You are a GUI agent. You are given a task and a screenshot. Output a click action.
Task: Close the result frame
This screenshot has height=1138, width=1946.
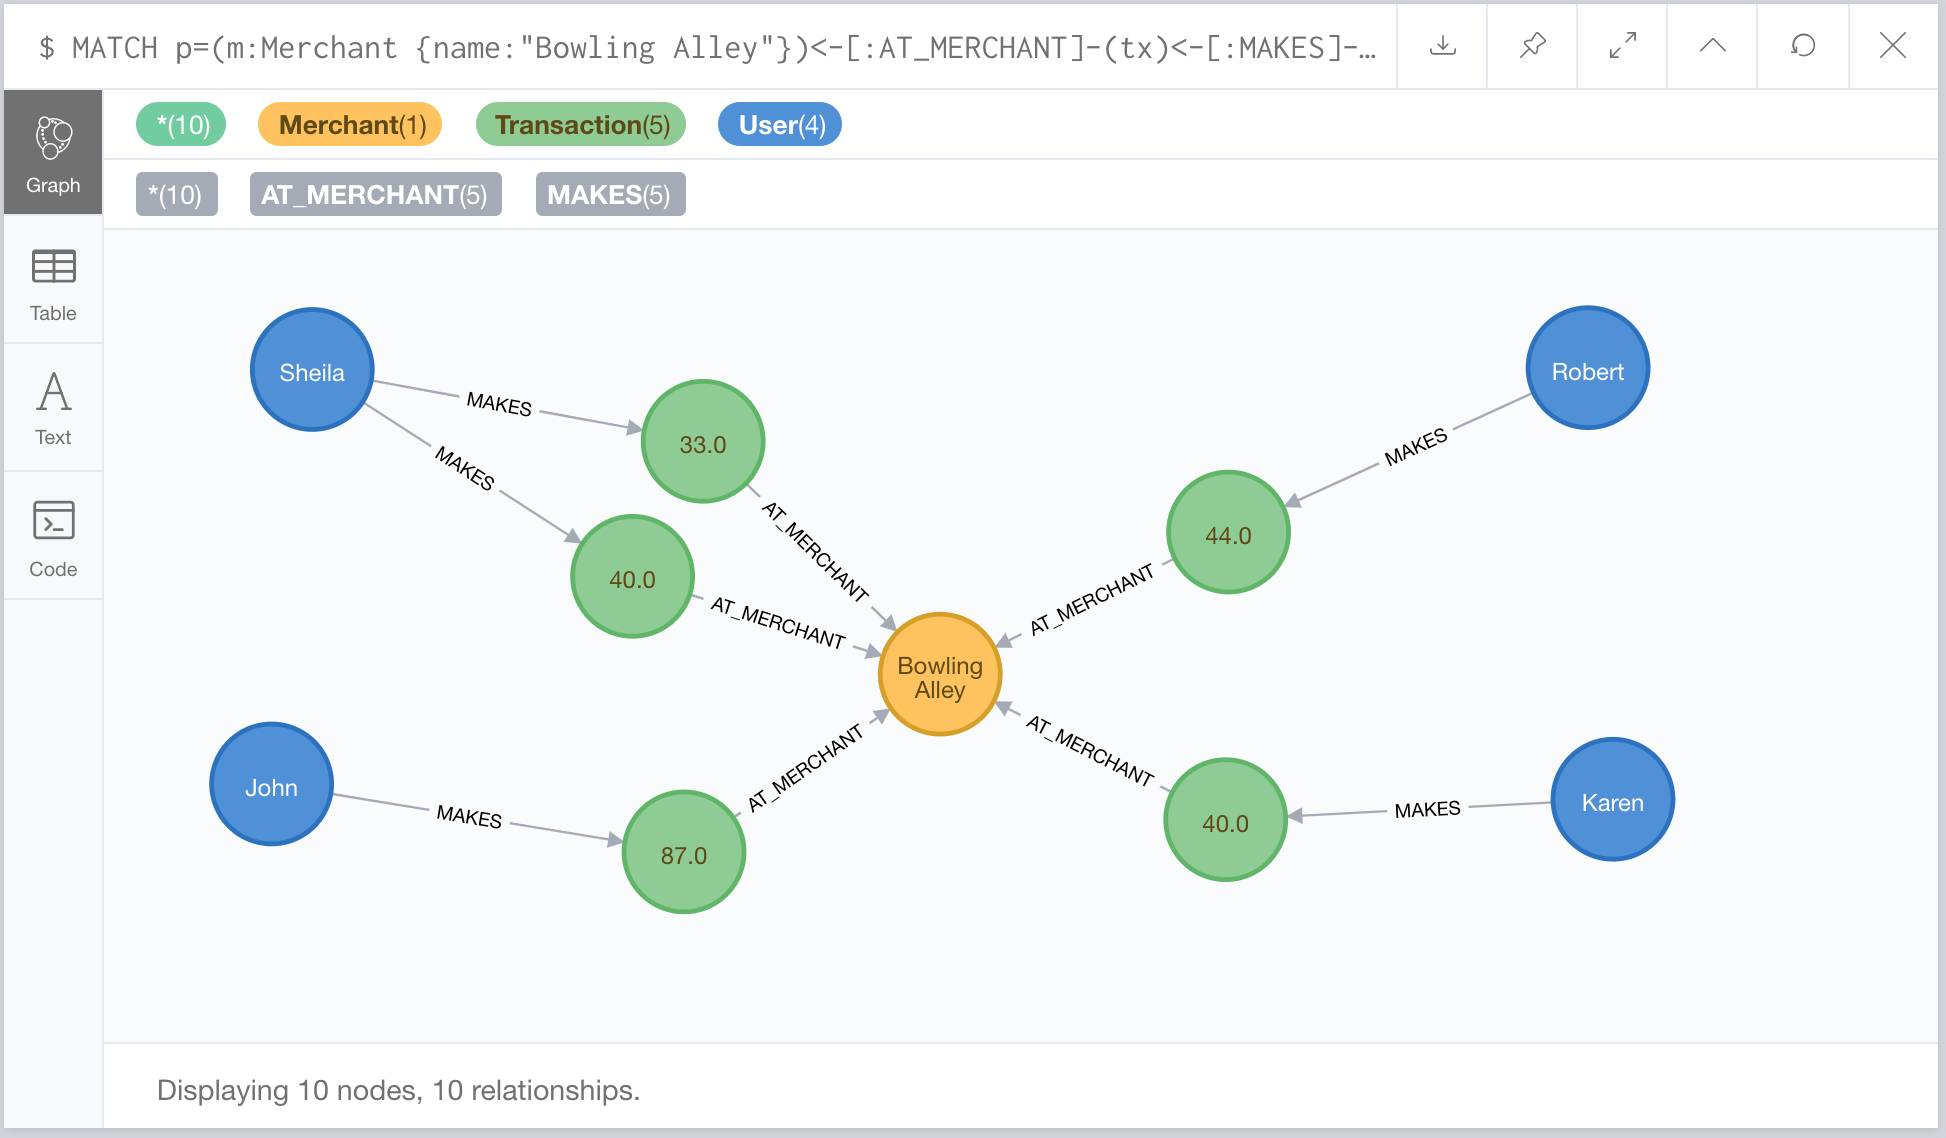(x=1892, y=46)
